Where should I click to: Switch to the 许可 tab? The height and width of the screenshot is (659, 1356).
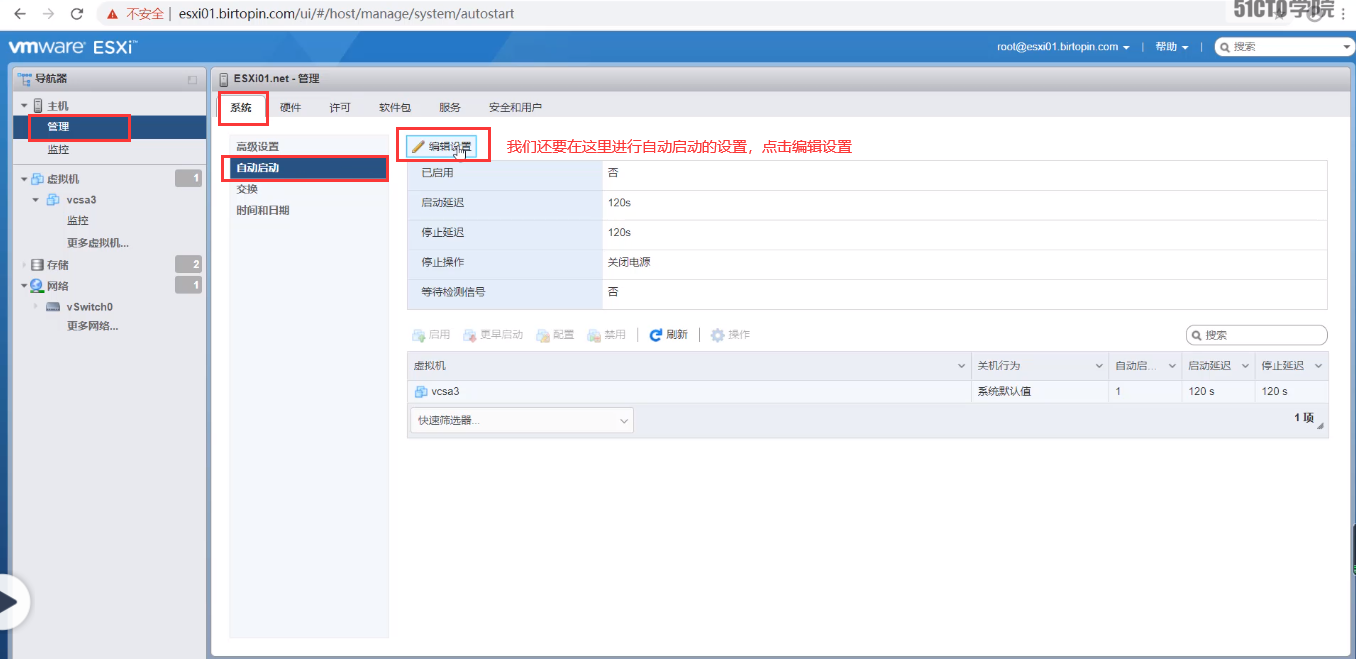[340, 108]
